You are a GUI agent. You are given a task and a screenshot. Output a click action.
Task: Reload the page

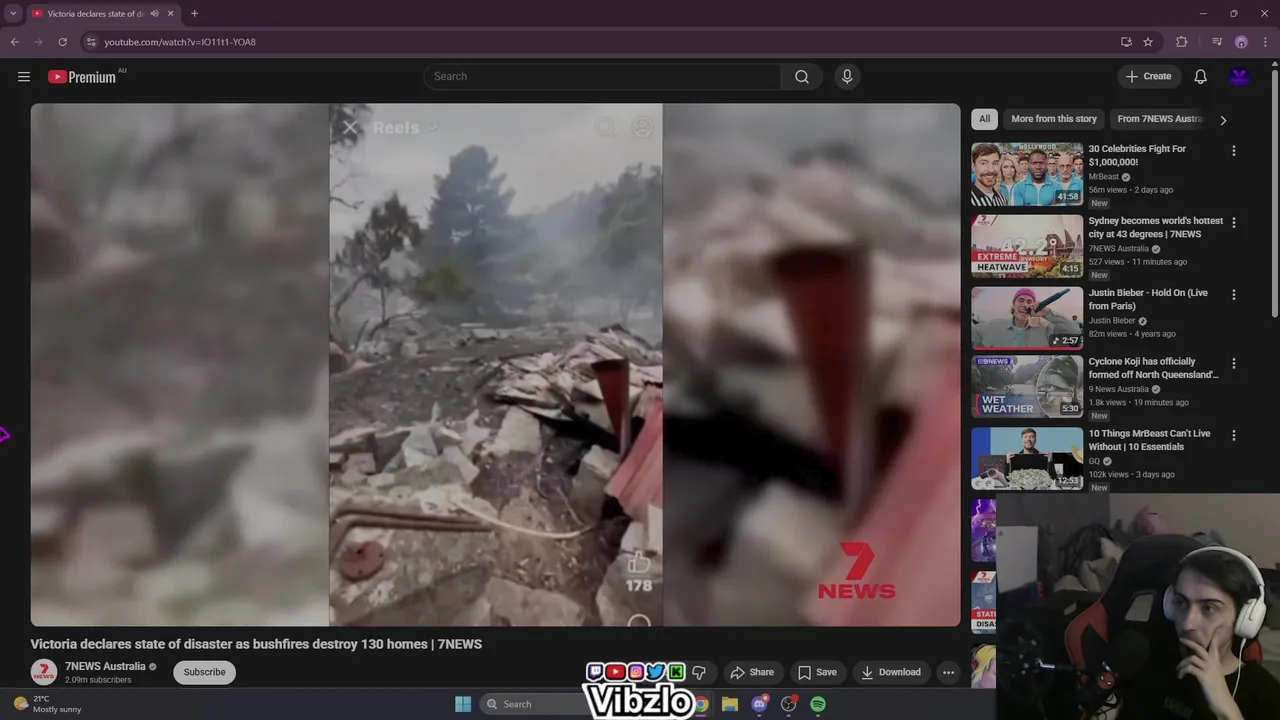[62, 42]
